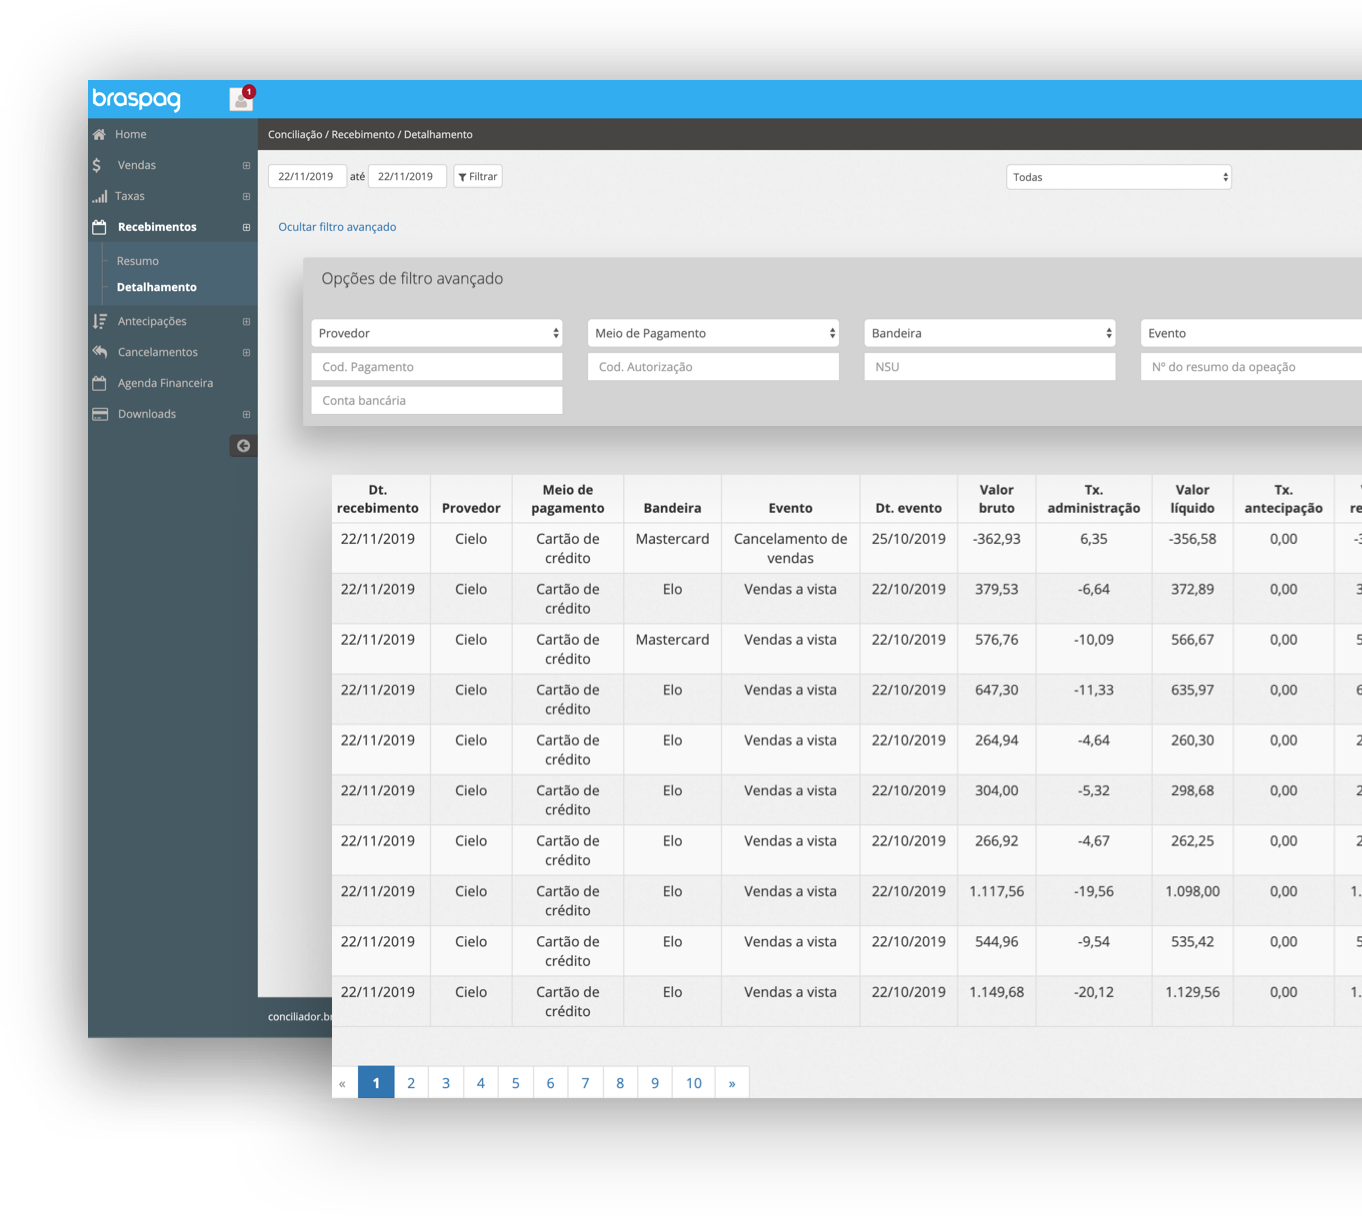Click the Downloads card icon
This screenshot has height=1216, width=1362.
[x=100, y=414]
